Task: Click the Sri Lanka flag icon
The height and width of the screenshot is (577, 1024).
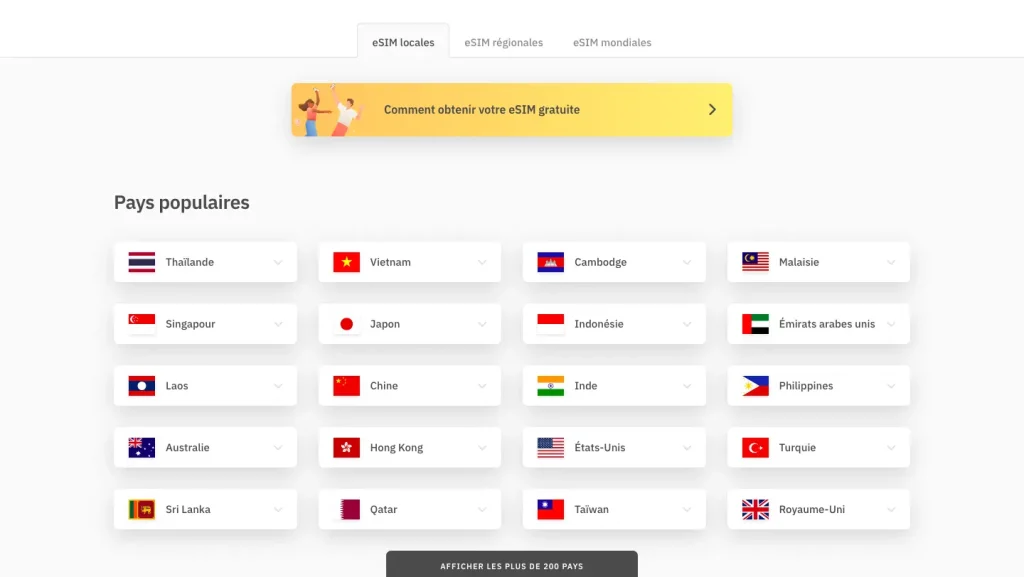Action: [x=141, y=510]
